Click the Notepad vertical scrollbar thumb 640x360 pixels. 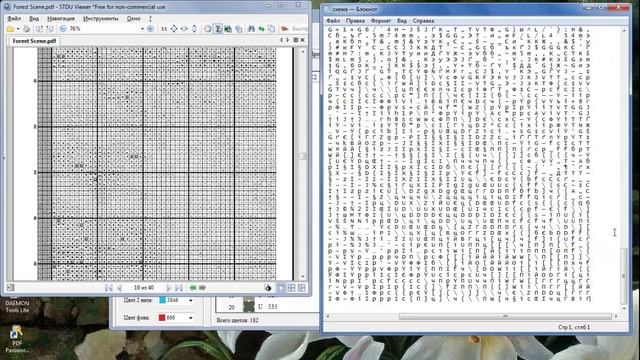tap(624, 276)
